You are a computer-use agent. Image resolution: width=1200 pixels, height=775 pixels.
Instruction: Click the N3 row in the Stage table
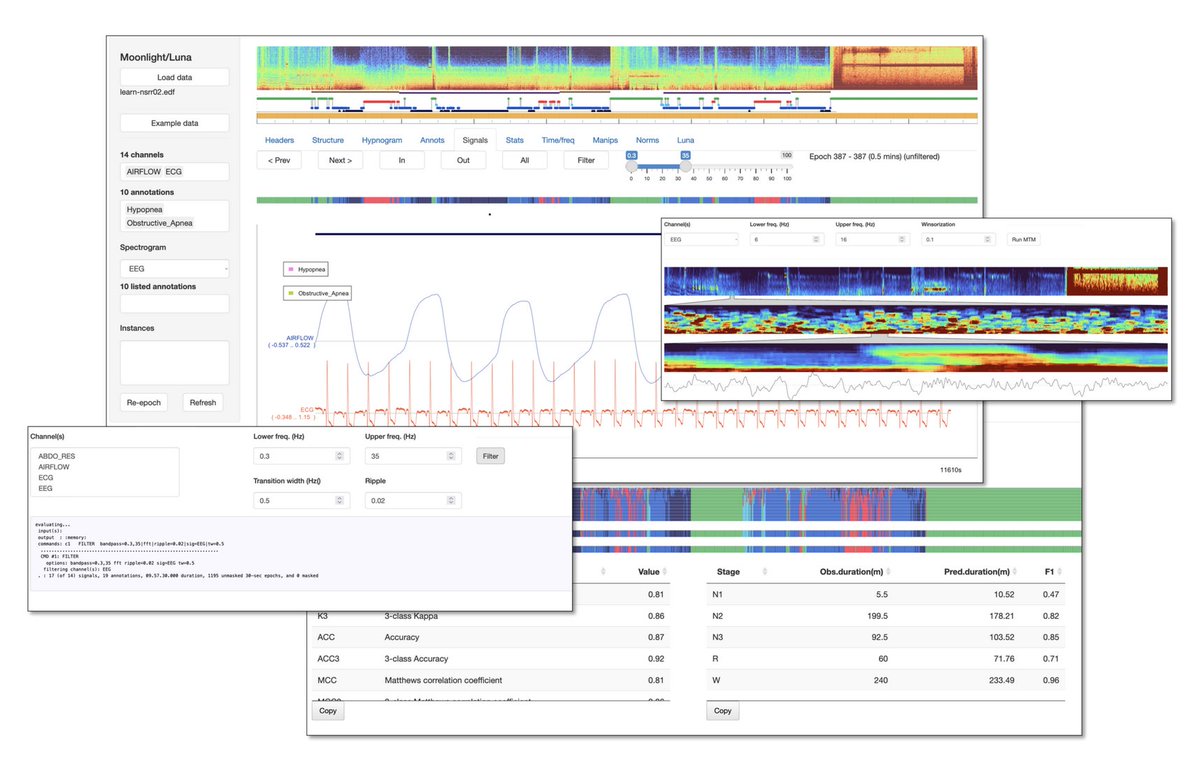pos(886,637)
